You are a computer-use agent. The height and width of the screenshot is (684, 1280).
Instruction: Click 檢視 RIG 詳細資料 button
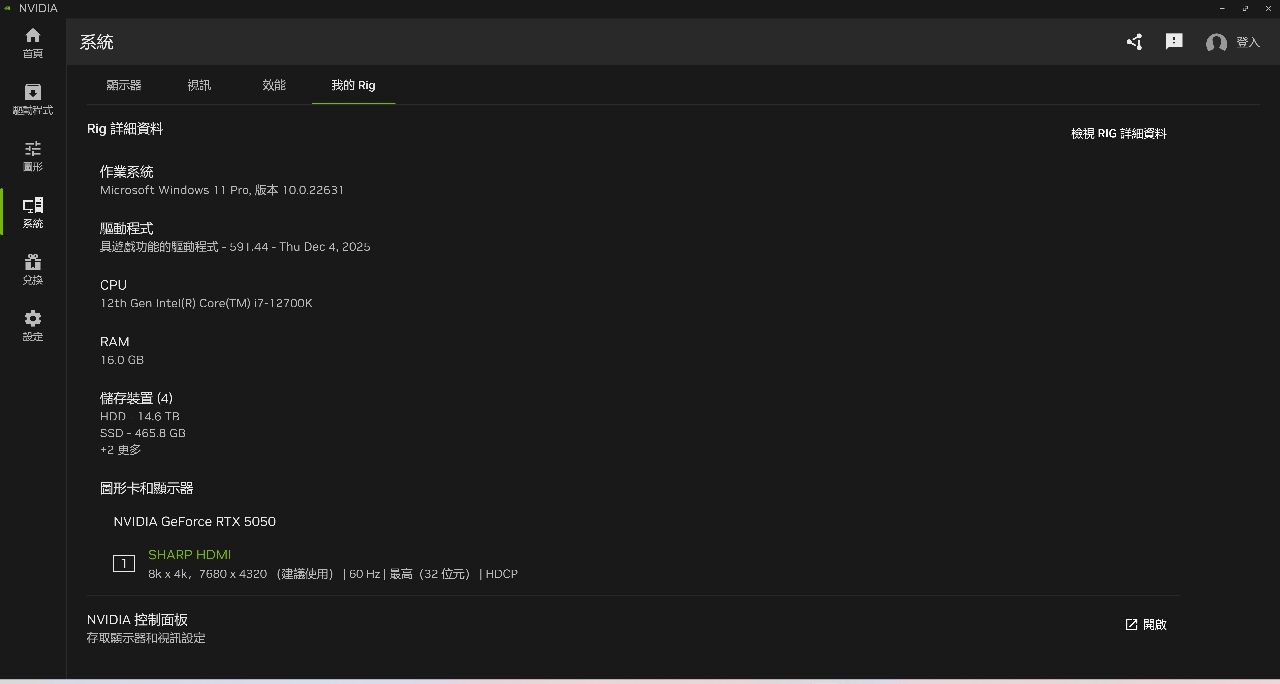(1118, 133)
